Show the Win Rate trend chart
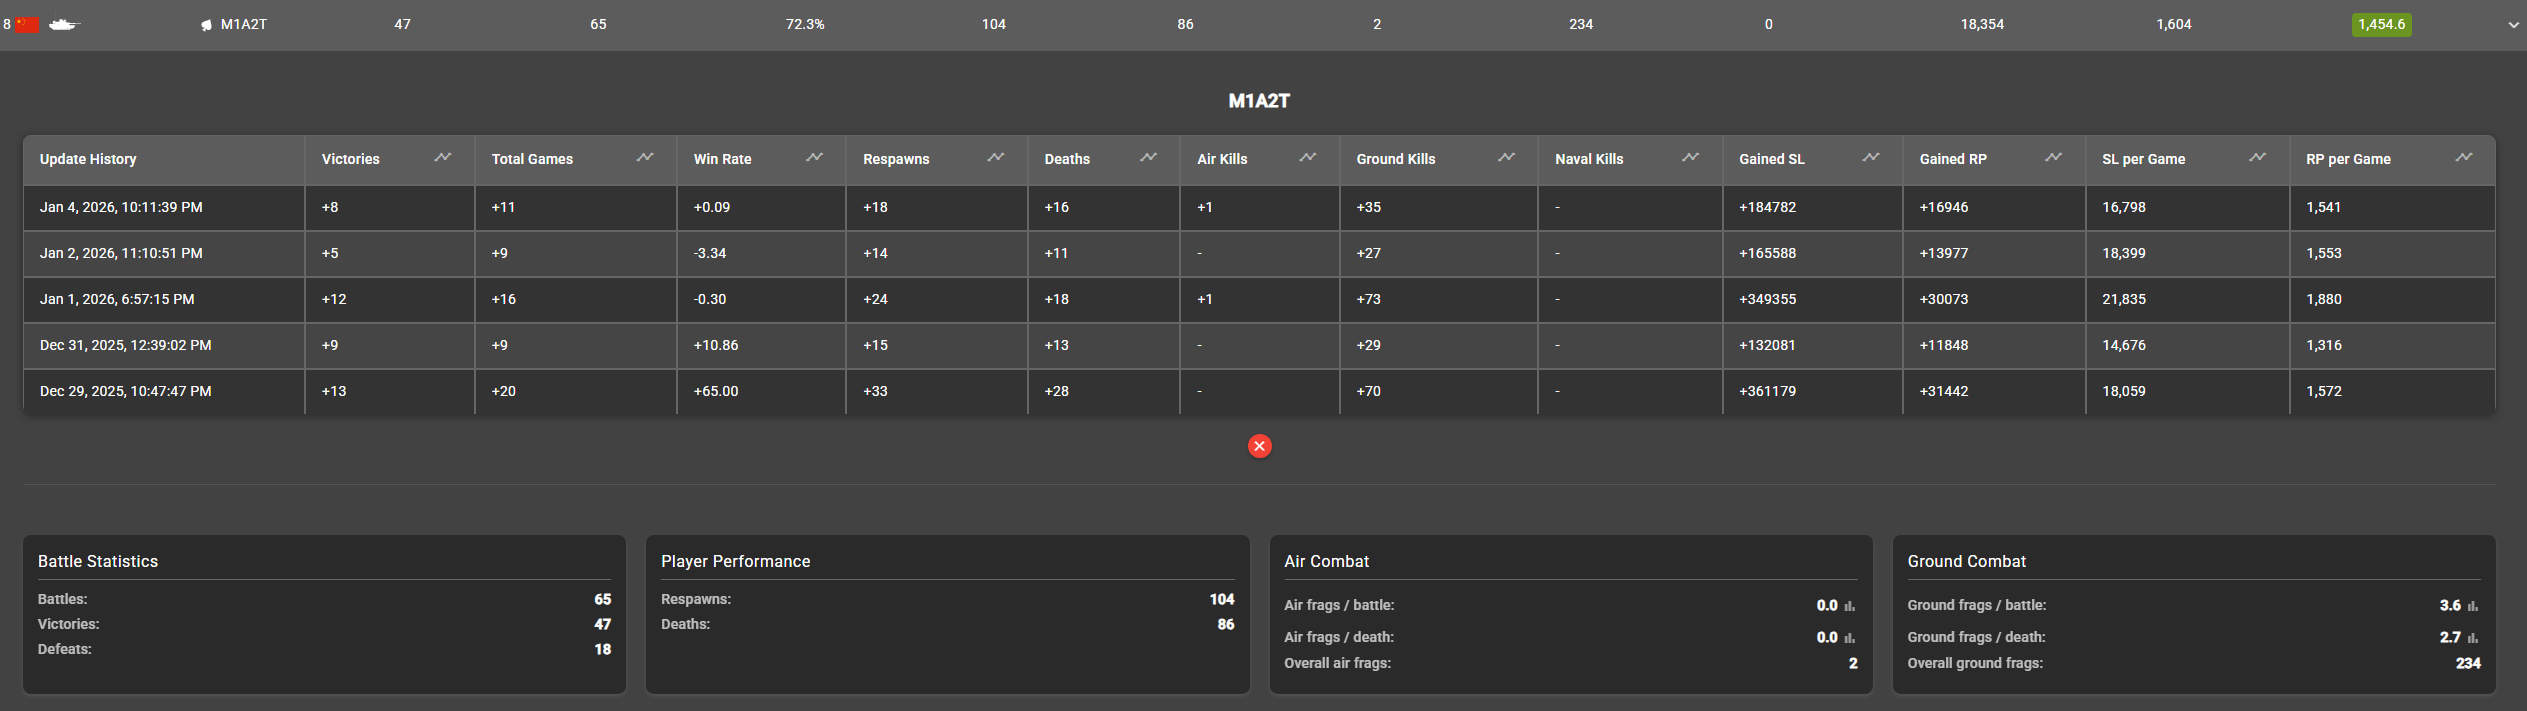The image size is (2527, 711). pyautogui.click(x=815, y=158)
